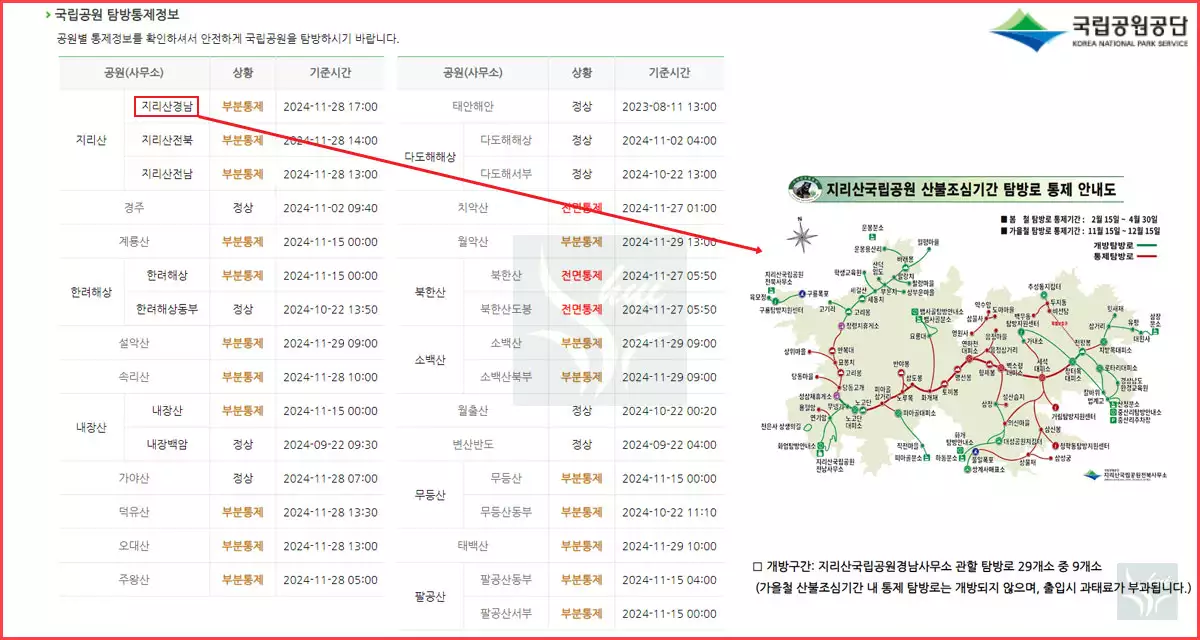The width and height of the screenshot is (1200, 640).
Task: Click the compass rose on the Jirisan map
Action: pos(800,235)
